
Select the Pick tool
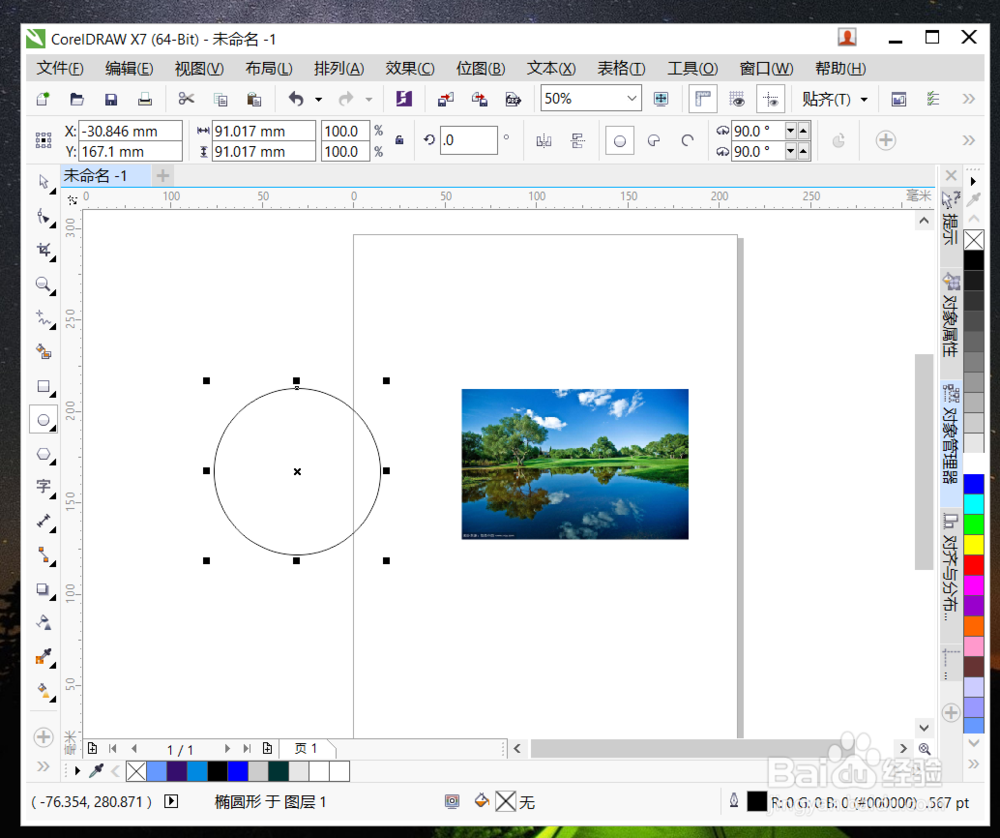tap(43, 183)
